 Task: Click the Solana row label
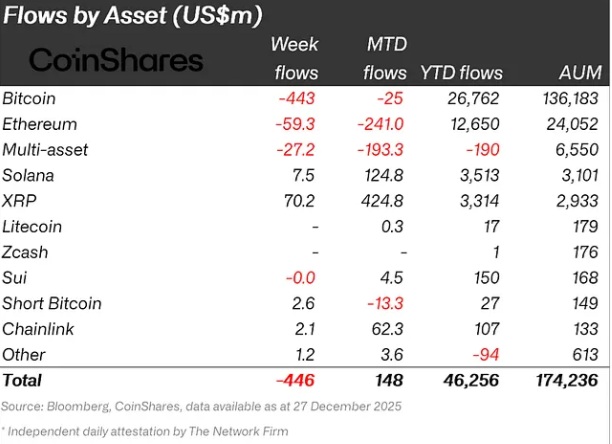click(30, 175)
